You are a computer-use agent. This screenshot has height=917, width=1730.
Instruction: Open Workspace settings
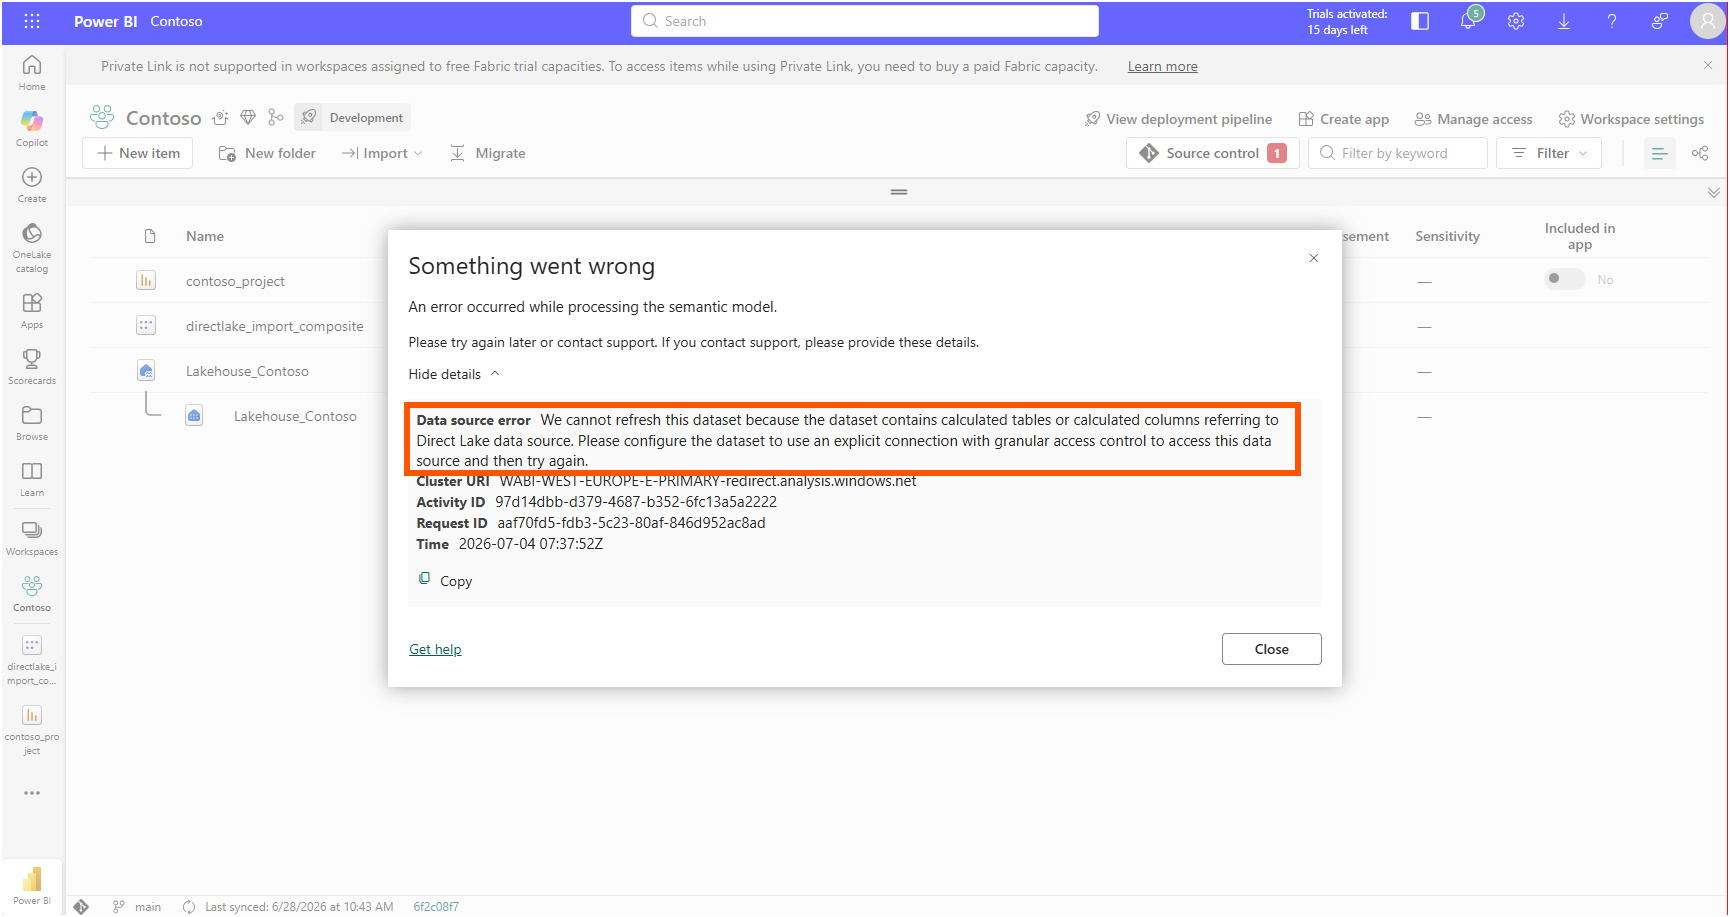pos(1631,119)
